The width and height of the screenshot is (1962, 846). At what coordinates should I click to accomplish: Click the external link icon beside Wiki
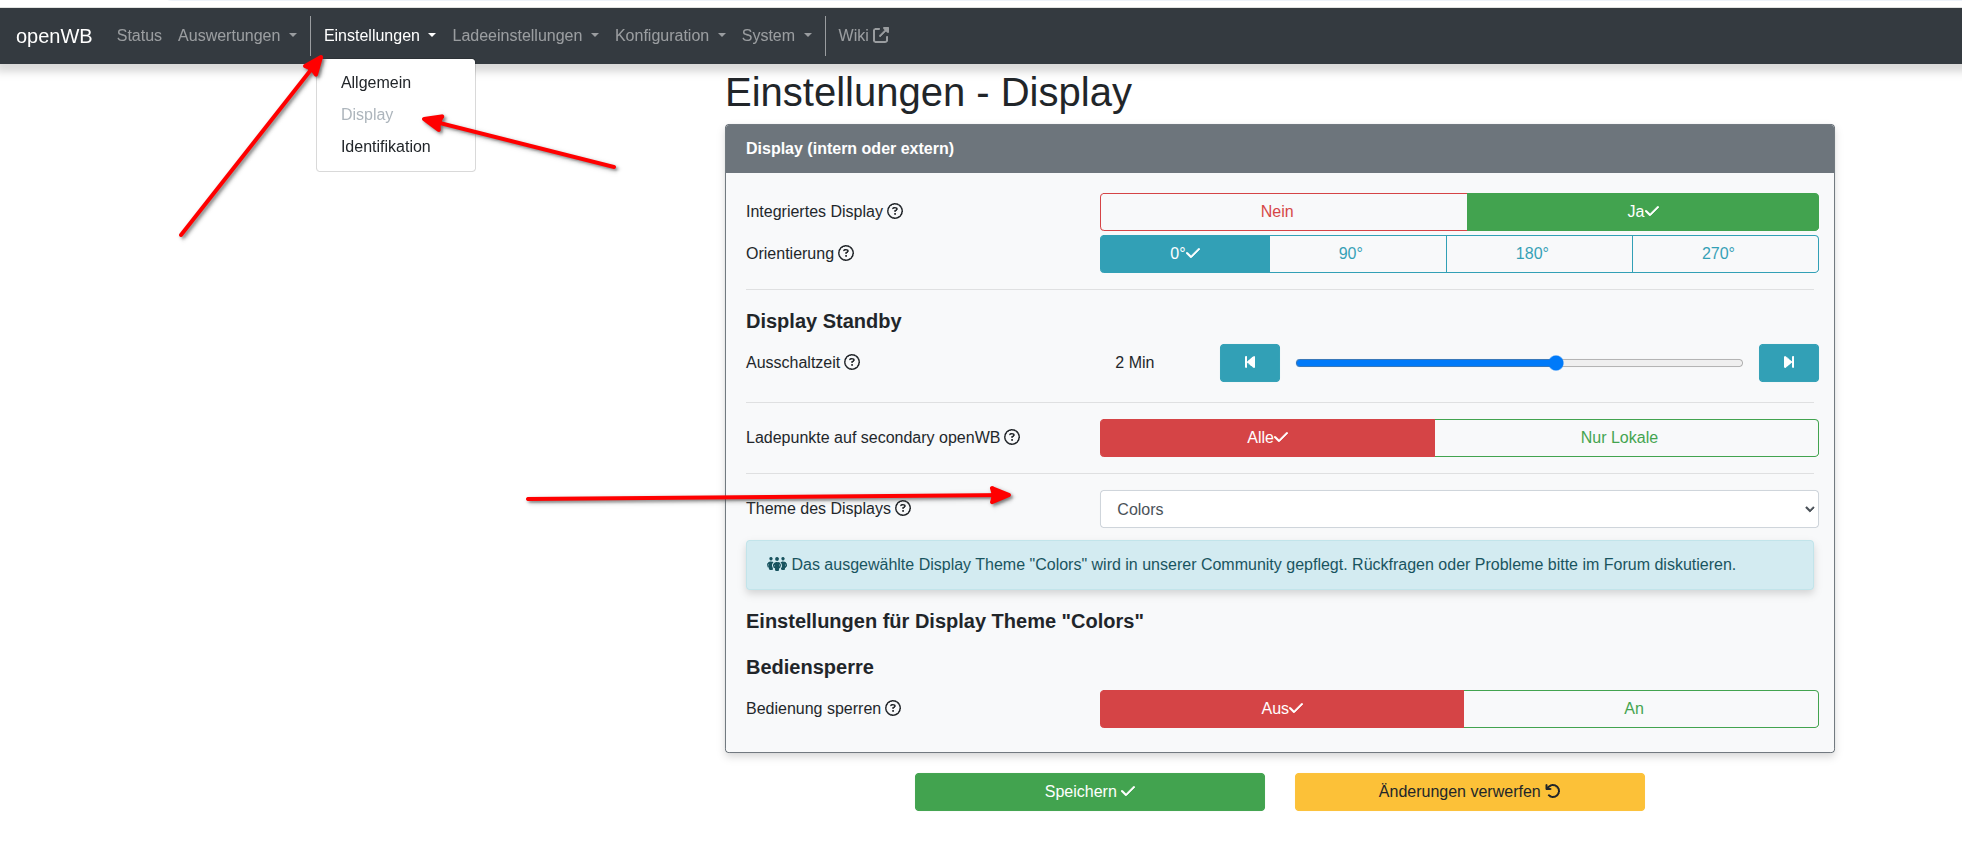[x=881, y=35]
